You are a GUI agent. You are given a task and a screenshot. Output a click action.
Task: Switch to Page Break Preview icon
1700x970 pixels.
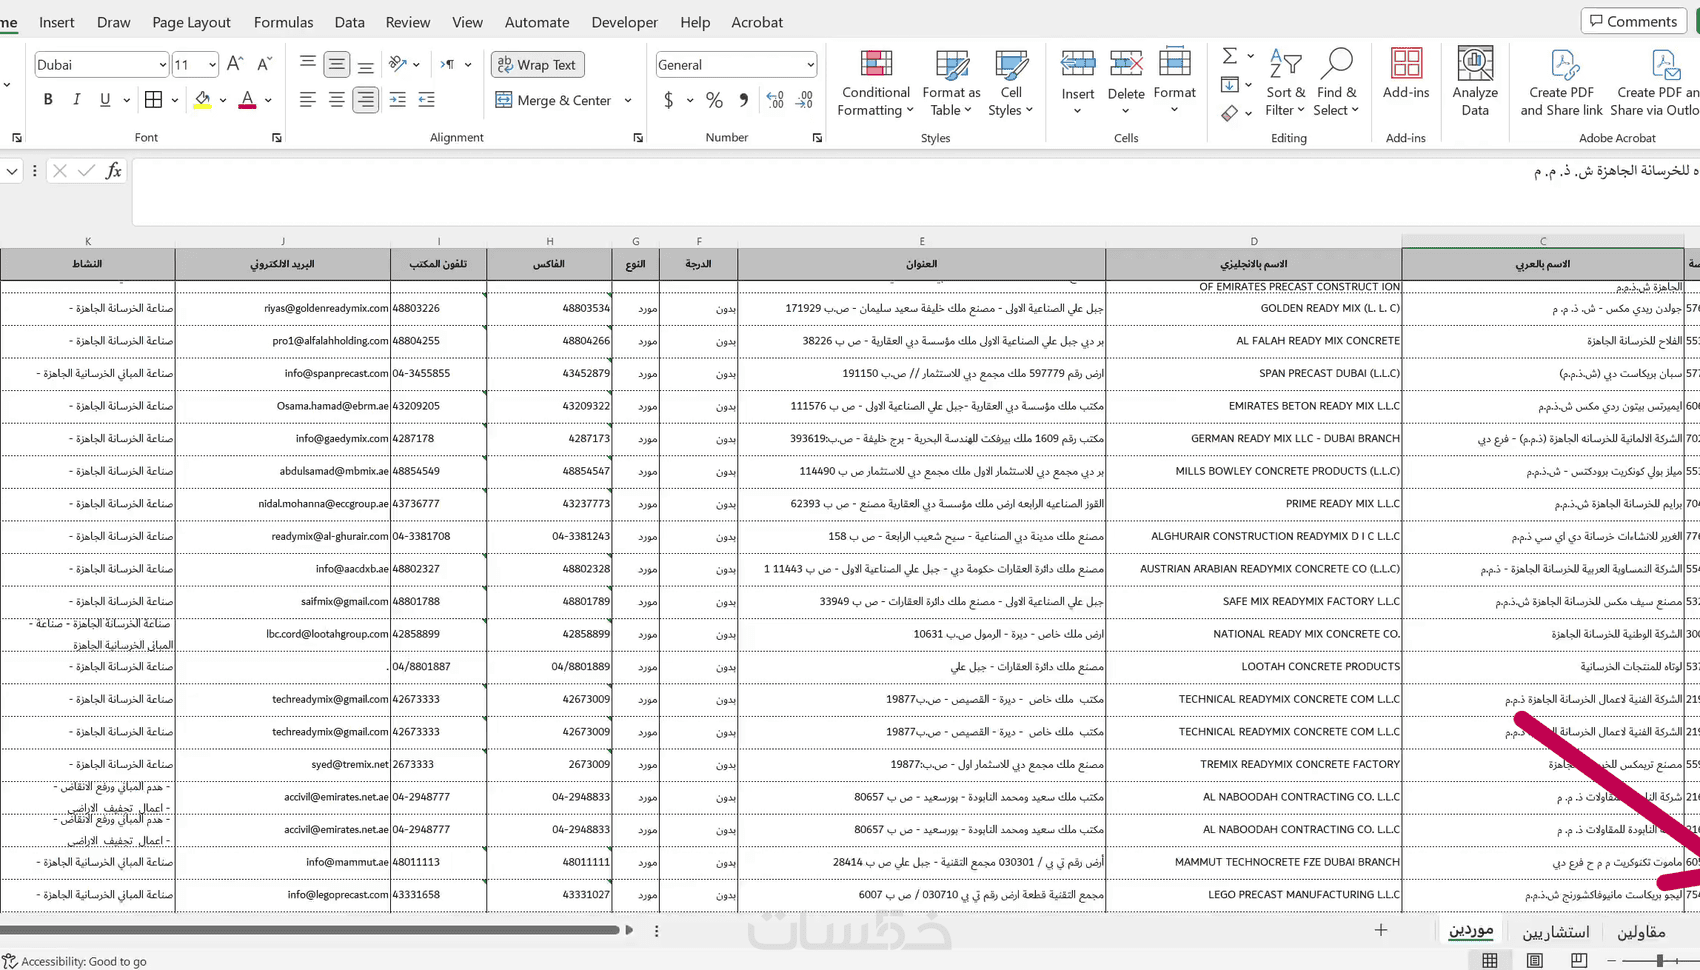tap(1579, 960)
